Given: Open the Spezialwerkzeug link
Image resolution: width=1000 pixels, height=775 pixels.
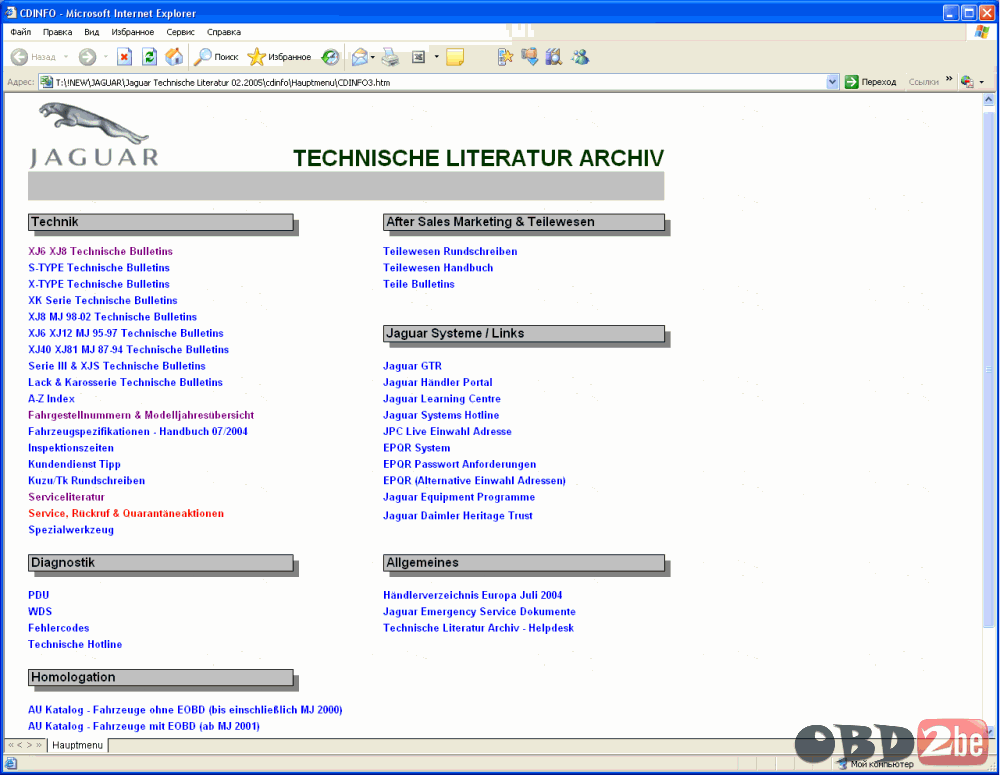Looking at the screenshot, I should tap(71, 530).
